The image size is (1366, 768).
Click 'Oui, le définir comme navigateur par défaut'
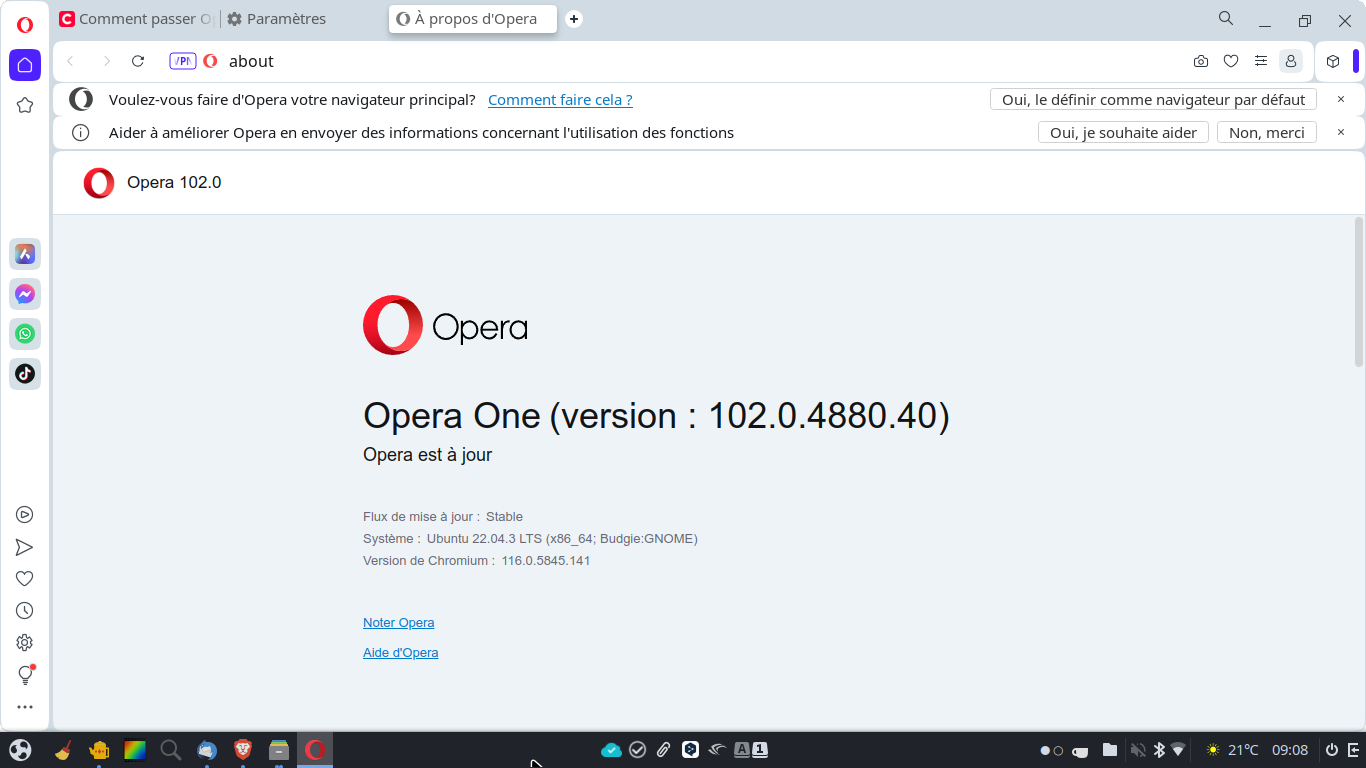1153,100
